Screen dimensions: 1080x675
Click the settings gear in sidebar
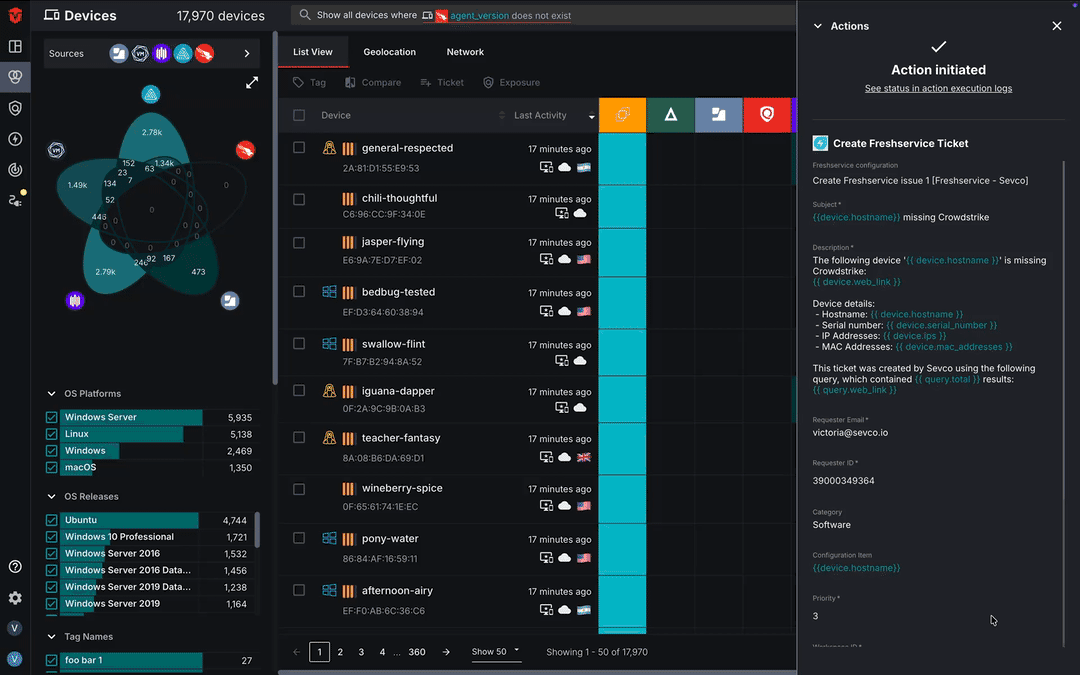click(x=15, y=598)
